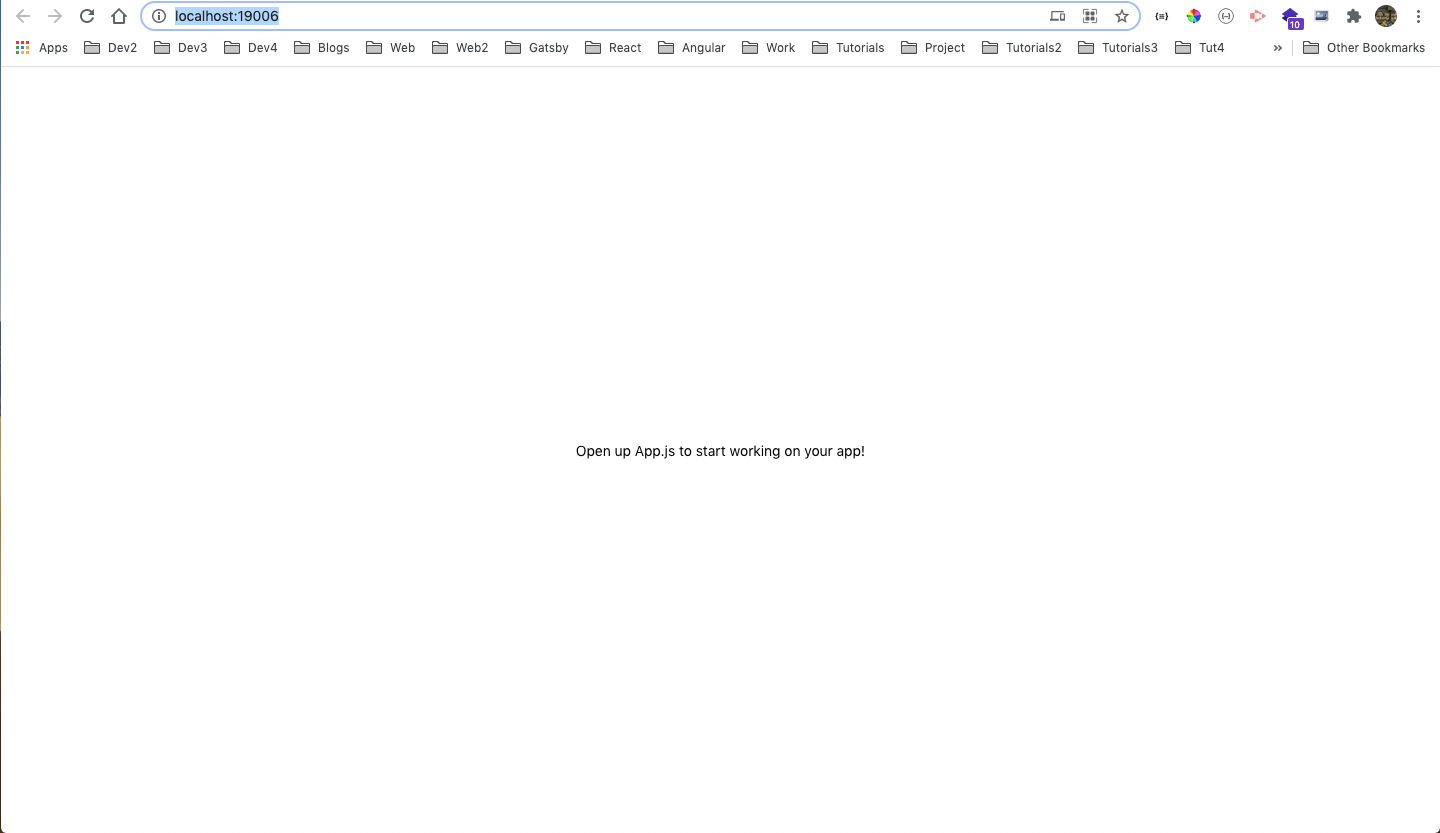Open the Tutorials2 bookmark folder
1440x833 pixels.
click(x=1022, y=48)
